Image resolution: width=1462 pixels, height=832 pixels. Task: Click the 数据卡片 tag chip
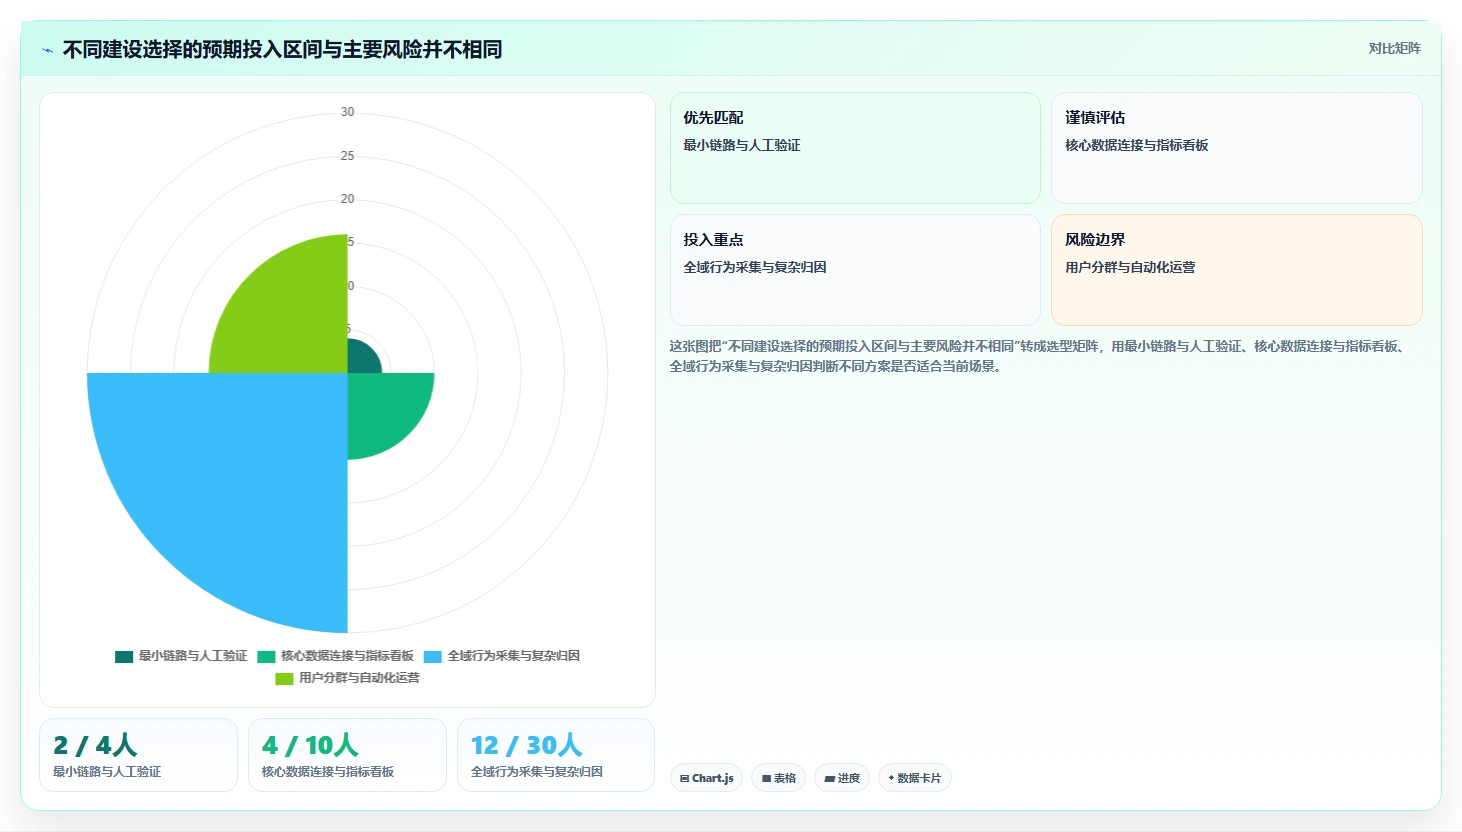tap(914, 778)
